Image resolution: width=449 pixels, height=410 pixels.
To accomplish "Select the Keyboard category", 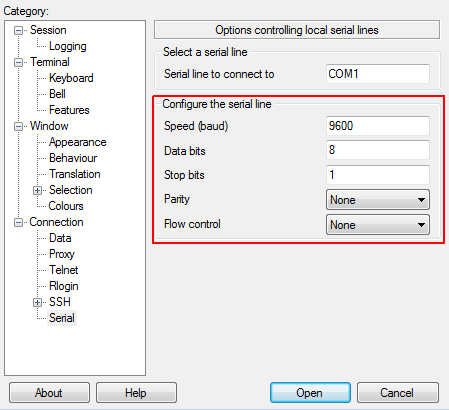I will [x=71, y=78].
